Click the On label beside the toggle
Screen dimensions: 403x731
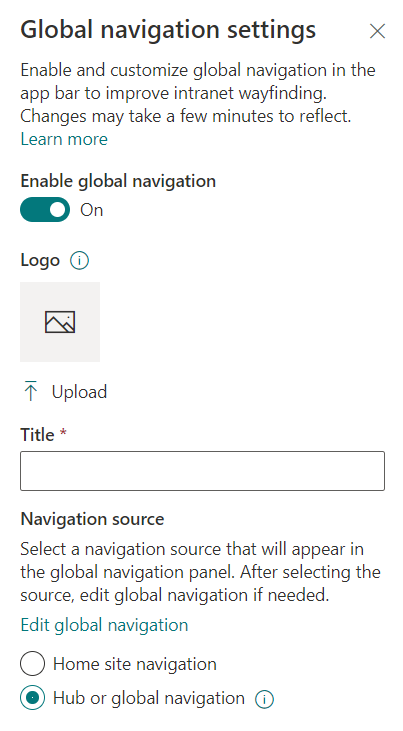pyautogui.click(x=91, y=210)
